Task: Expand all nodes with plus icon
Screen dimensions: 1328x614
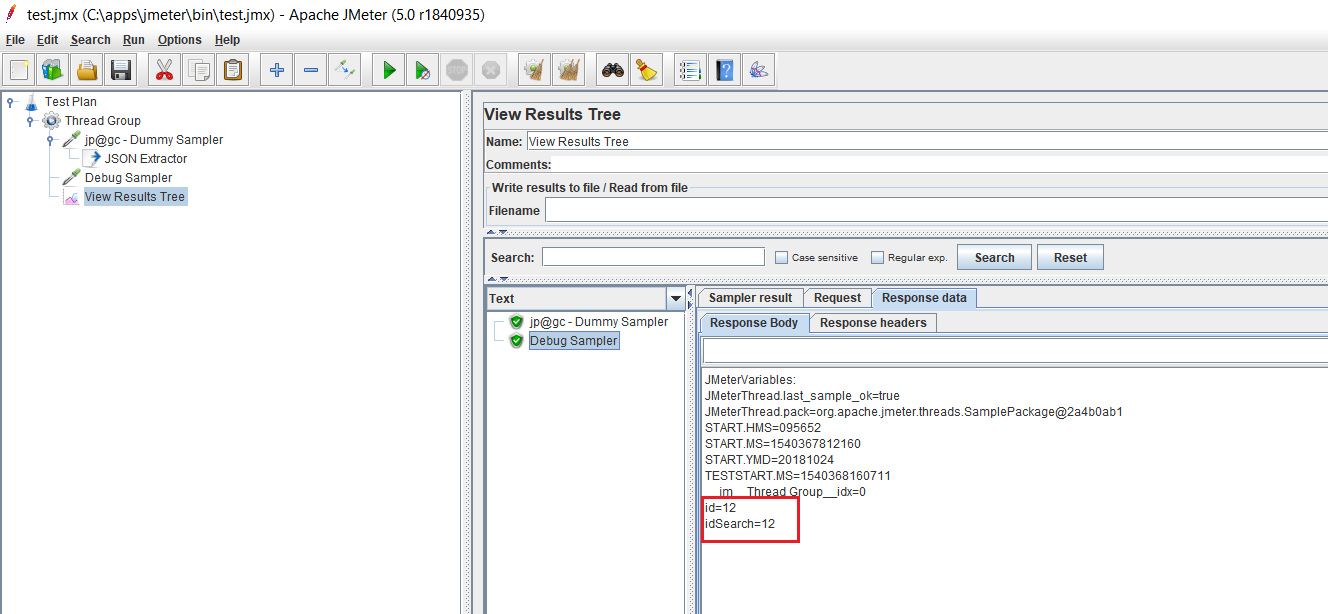Action: tap(277, 70)
